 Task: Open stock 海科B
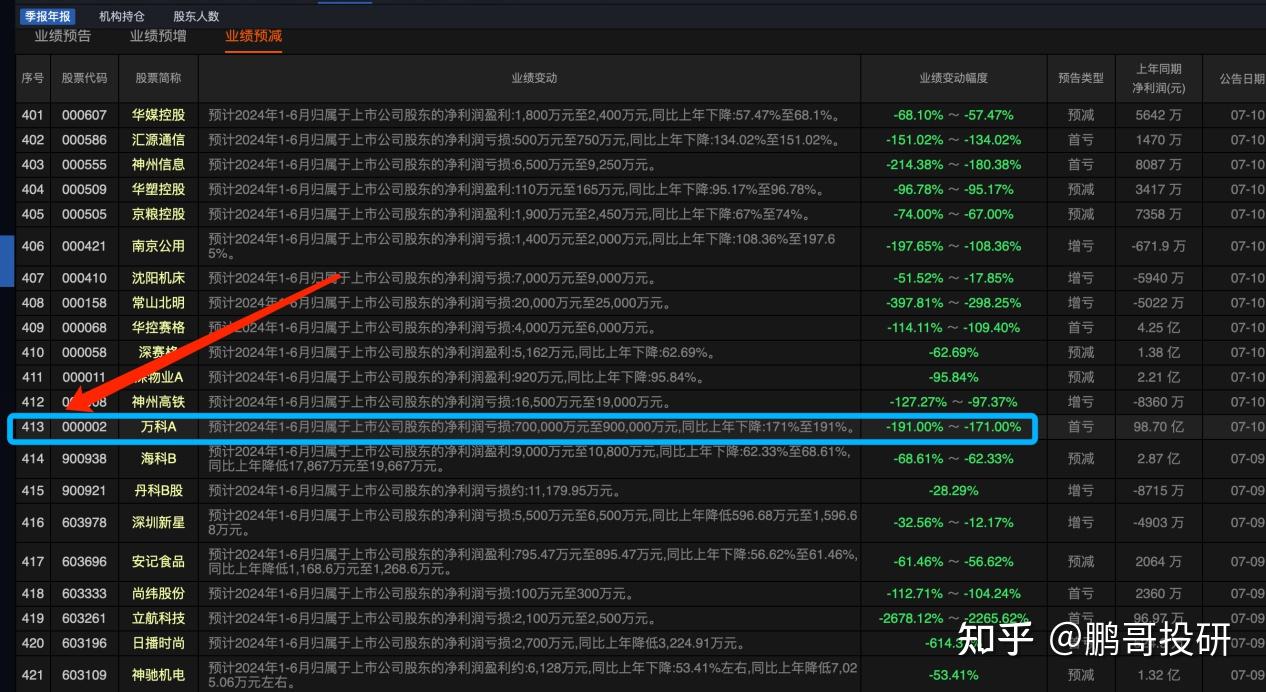(158, 459)
